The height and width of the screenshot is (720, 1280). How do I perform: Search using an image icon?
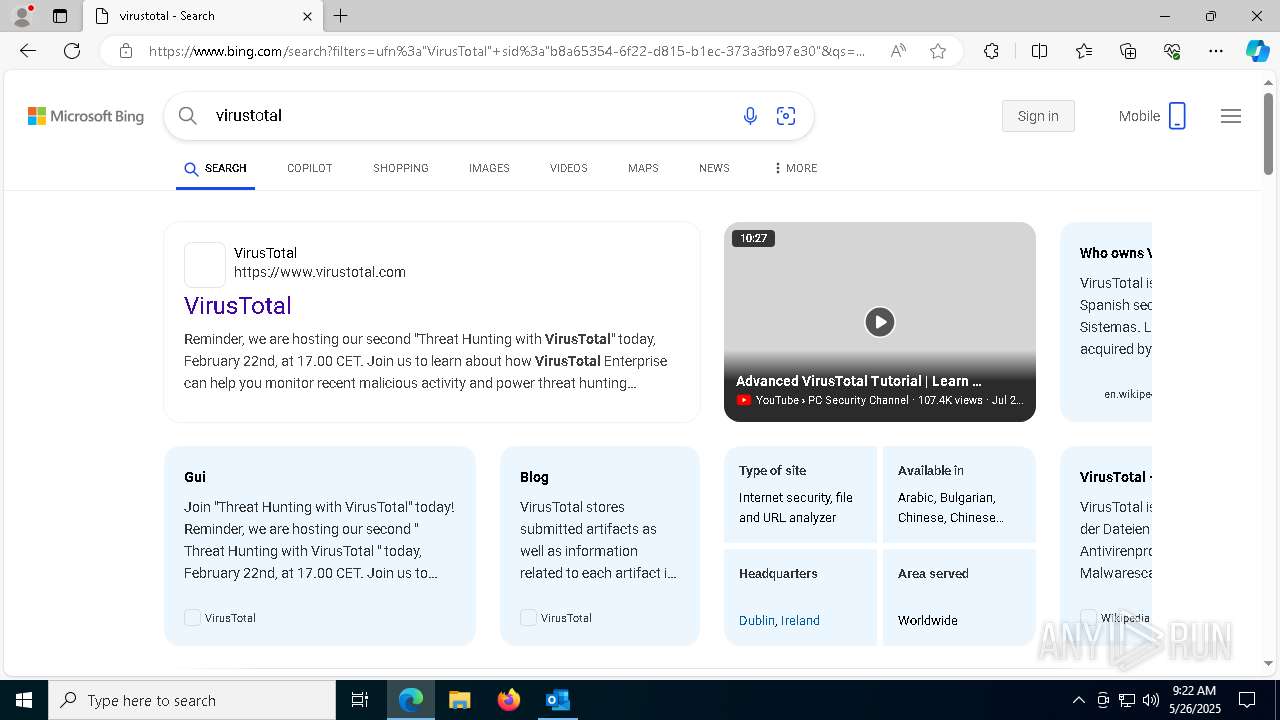pyautogui.click(x=786, y=116)
